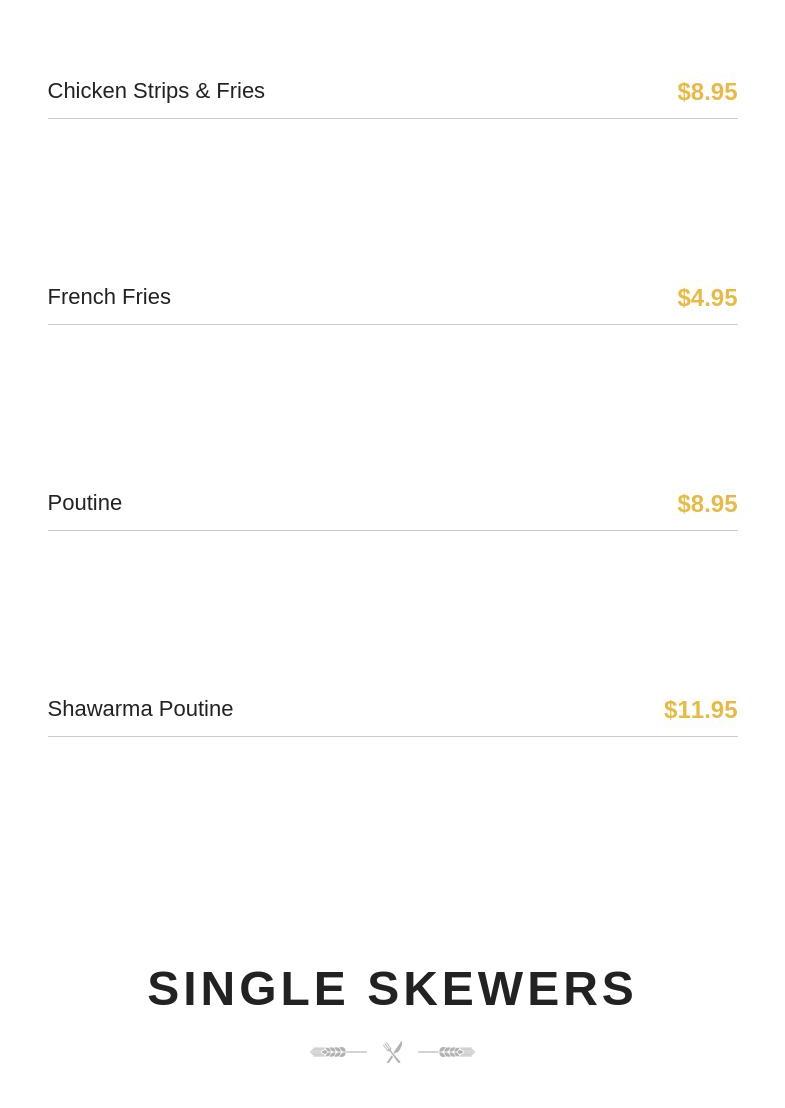Image resolution: width=785 pixels, height=1108 pixels.
Task: Click the SINGLE SKEWERS section heading
Action: tap(392, 989)
